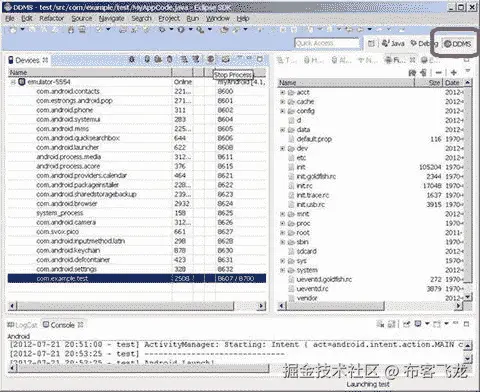This screenshot has height=392, width=480.
Task: Click the Start Method Profiling icon in Devices
Action: 196,59
